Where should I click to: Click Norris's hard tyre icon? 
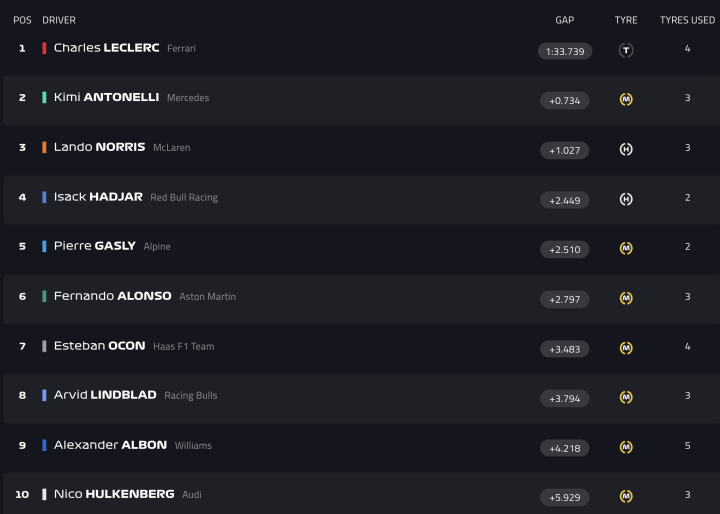coord(626,149)
